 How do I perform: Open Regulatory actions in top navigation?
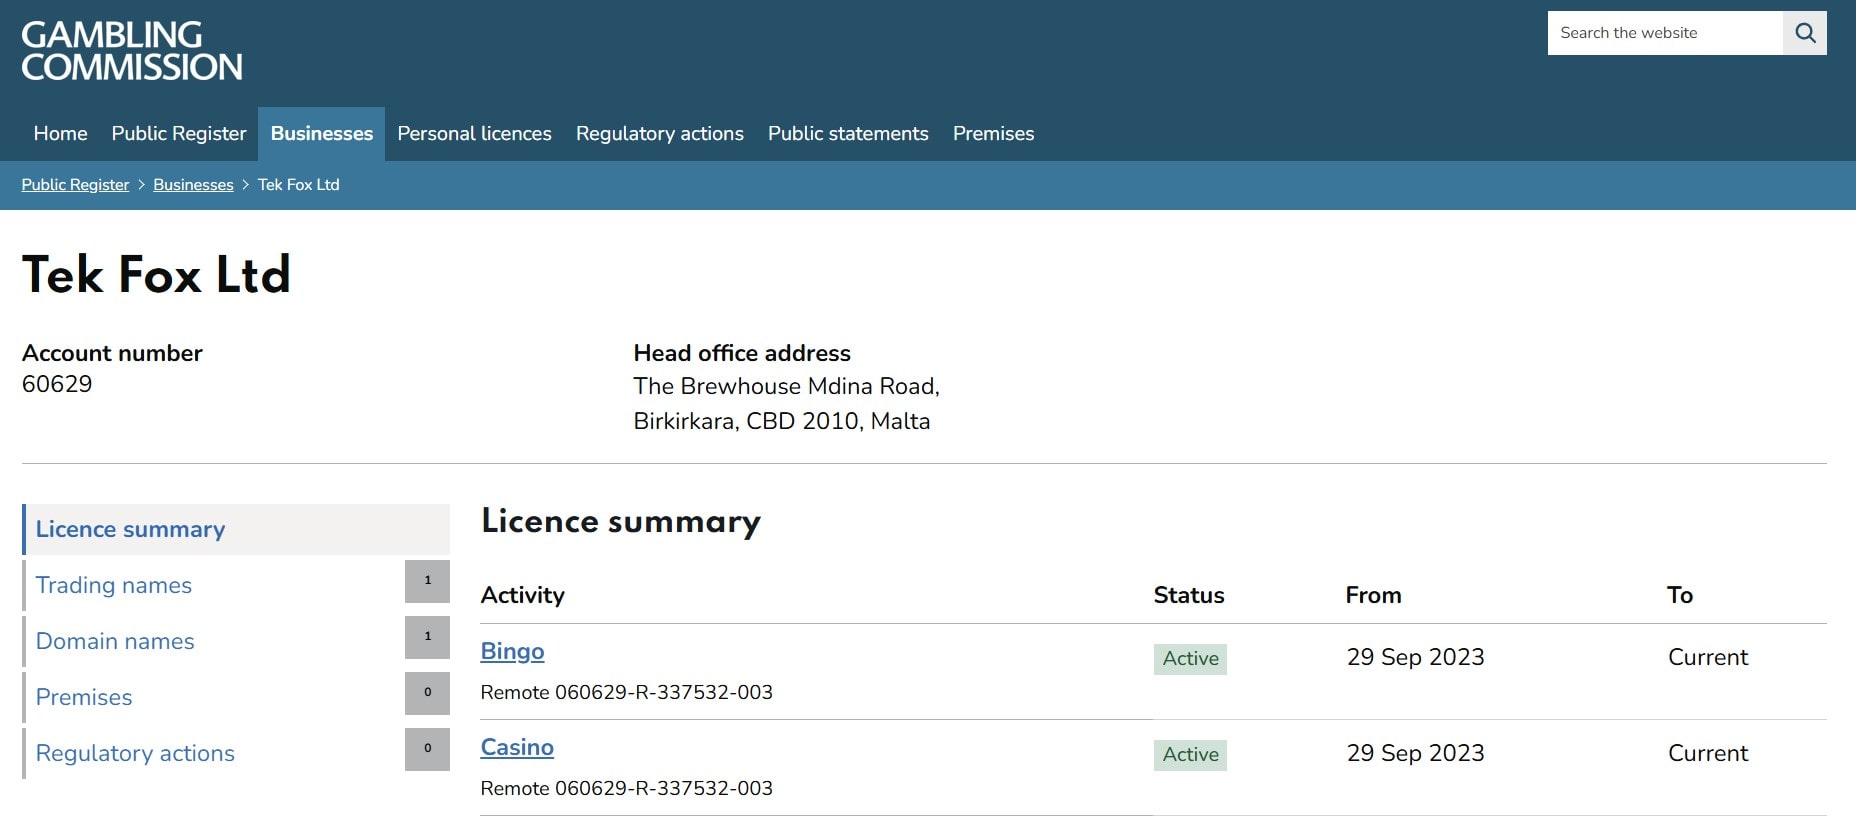[659, 134]
